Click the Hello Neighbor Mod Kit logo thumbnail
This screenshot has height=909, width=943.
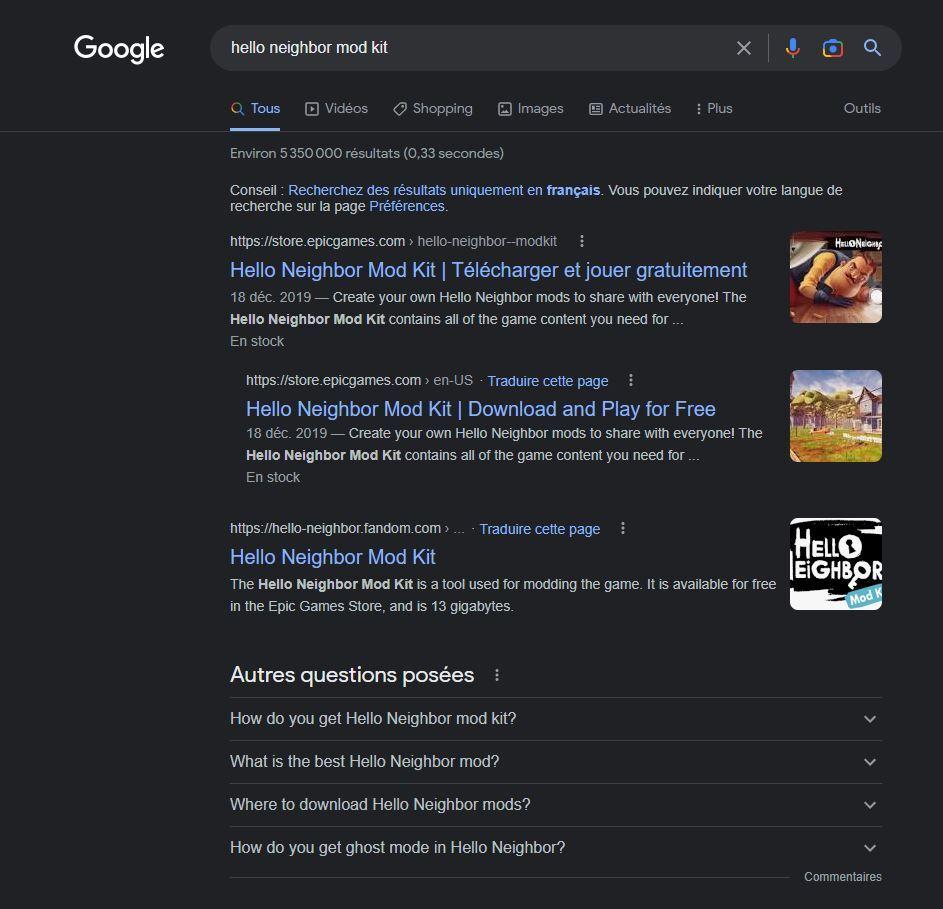835,564
